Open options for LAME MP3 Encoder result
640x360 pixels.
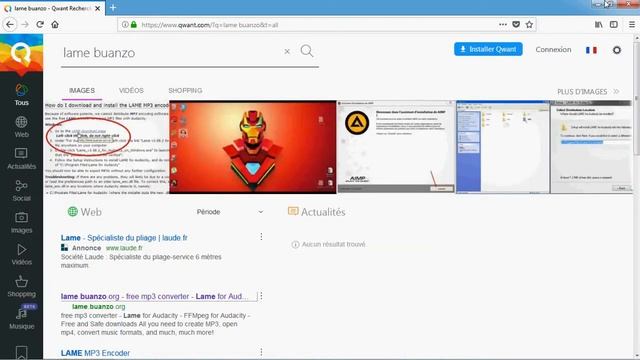(x=261, y=352)
